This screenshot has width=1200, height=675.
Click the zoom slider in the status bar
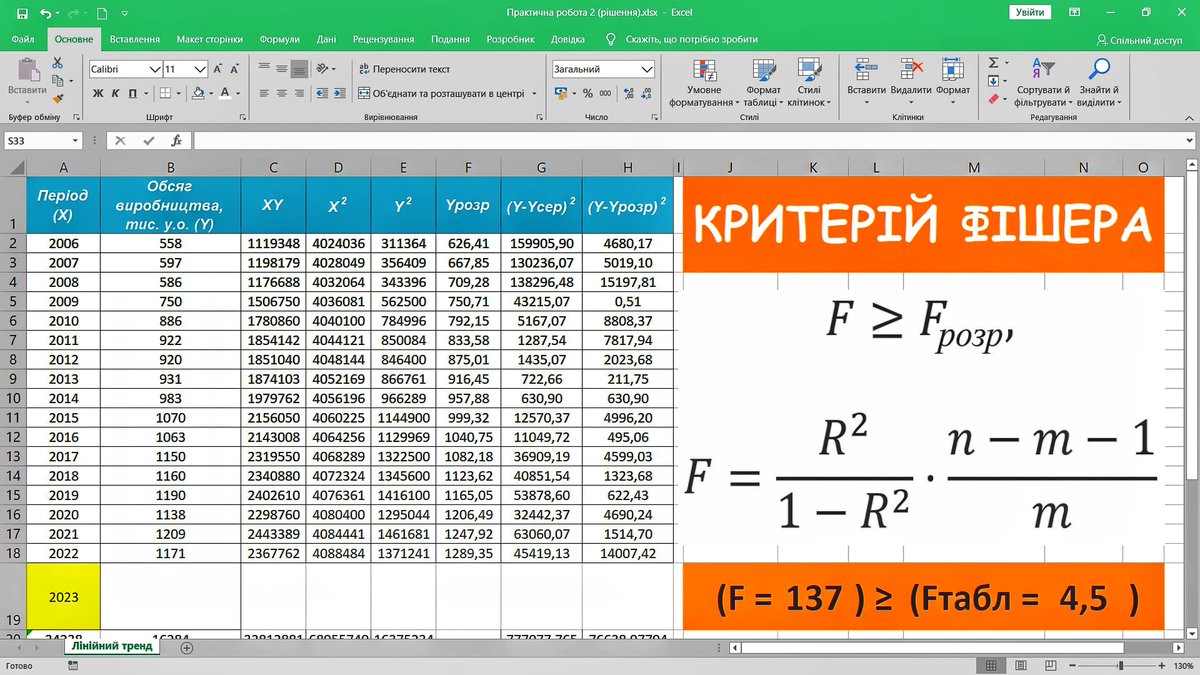tap(1121, 666)
